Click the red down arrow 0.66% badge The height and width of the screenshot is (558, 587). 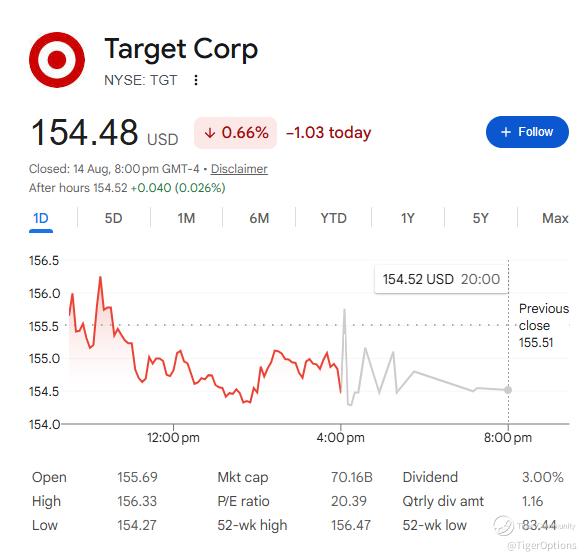pyautogui.click(x=235, y=132)
